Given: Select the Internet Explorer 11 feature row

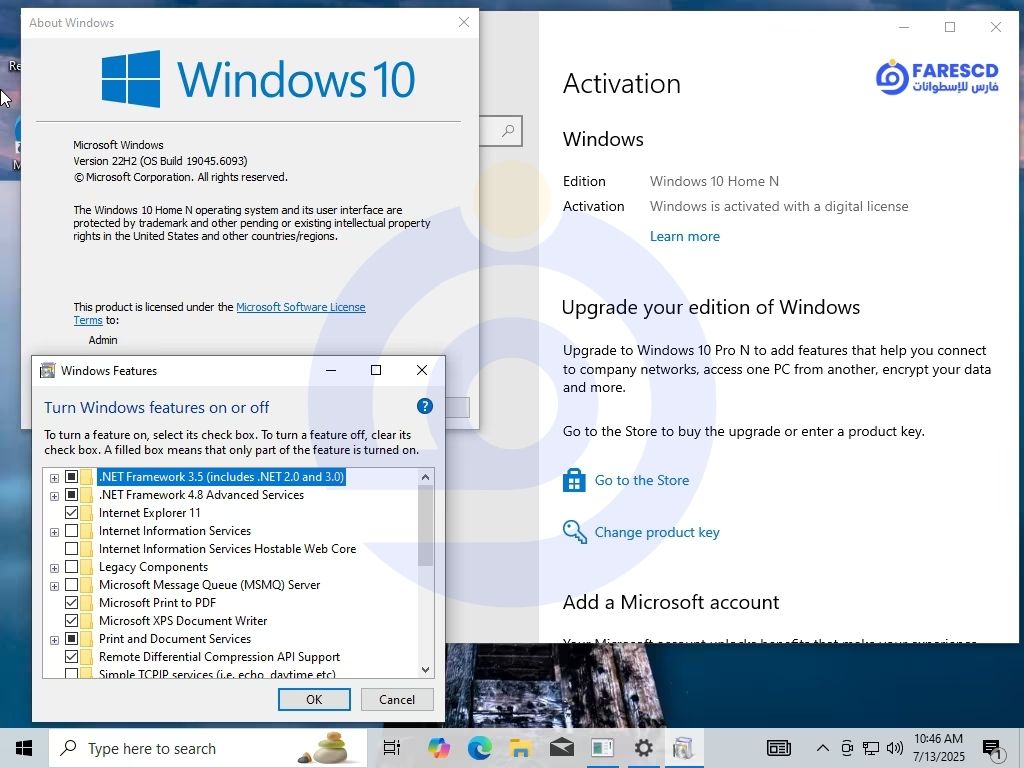Looking at the screenshot, I should point(150,513).
